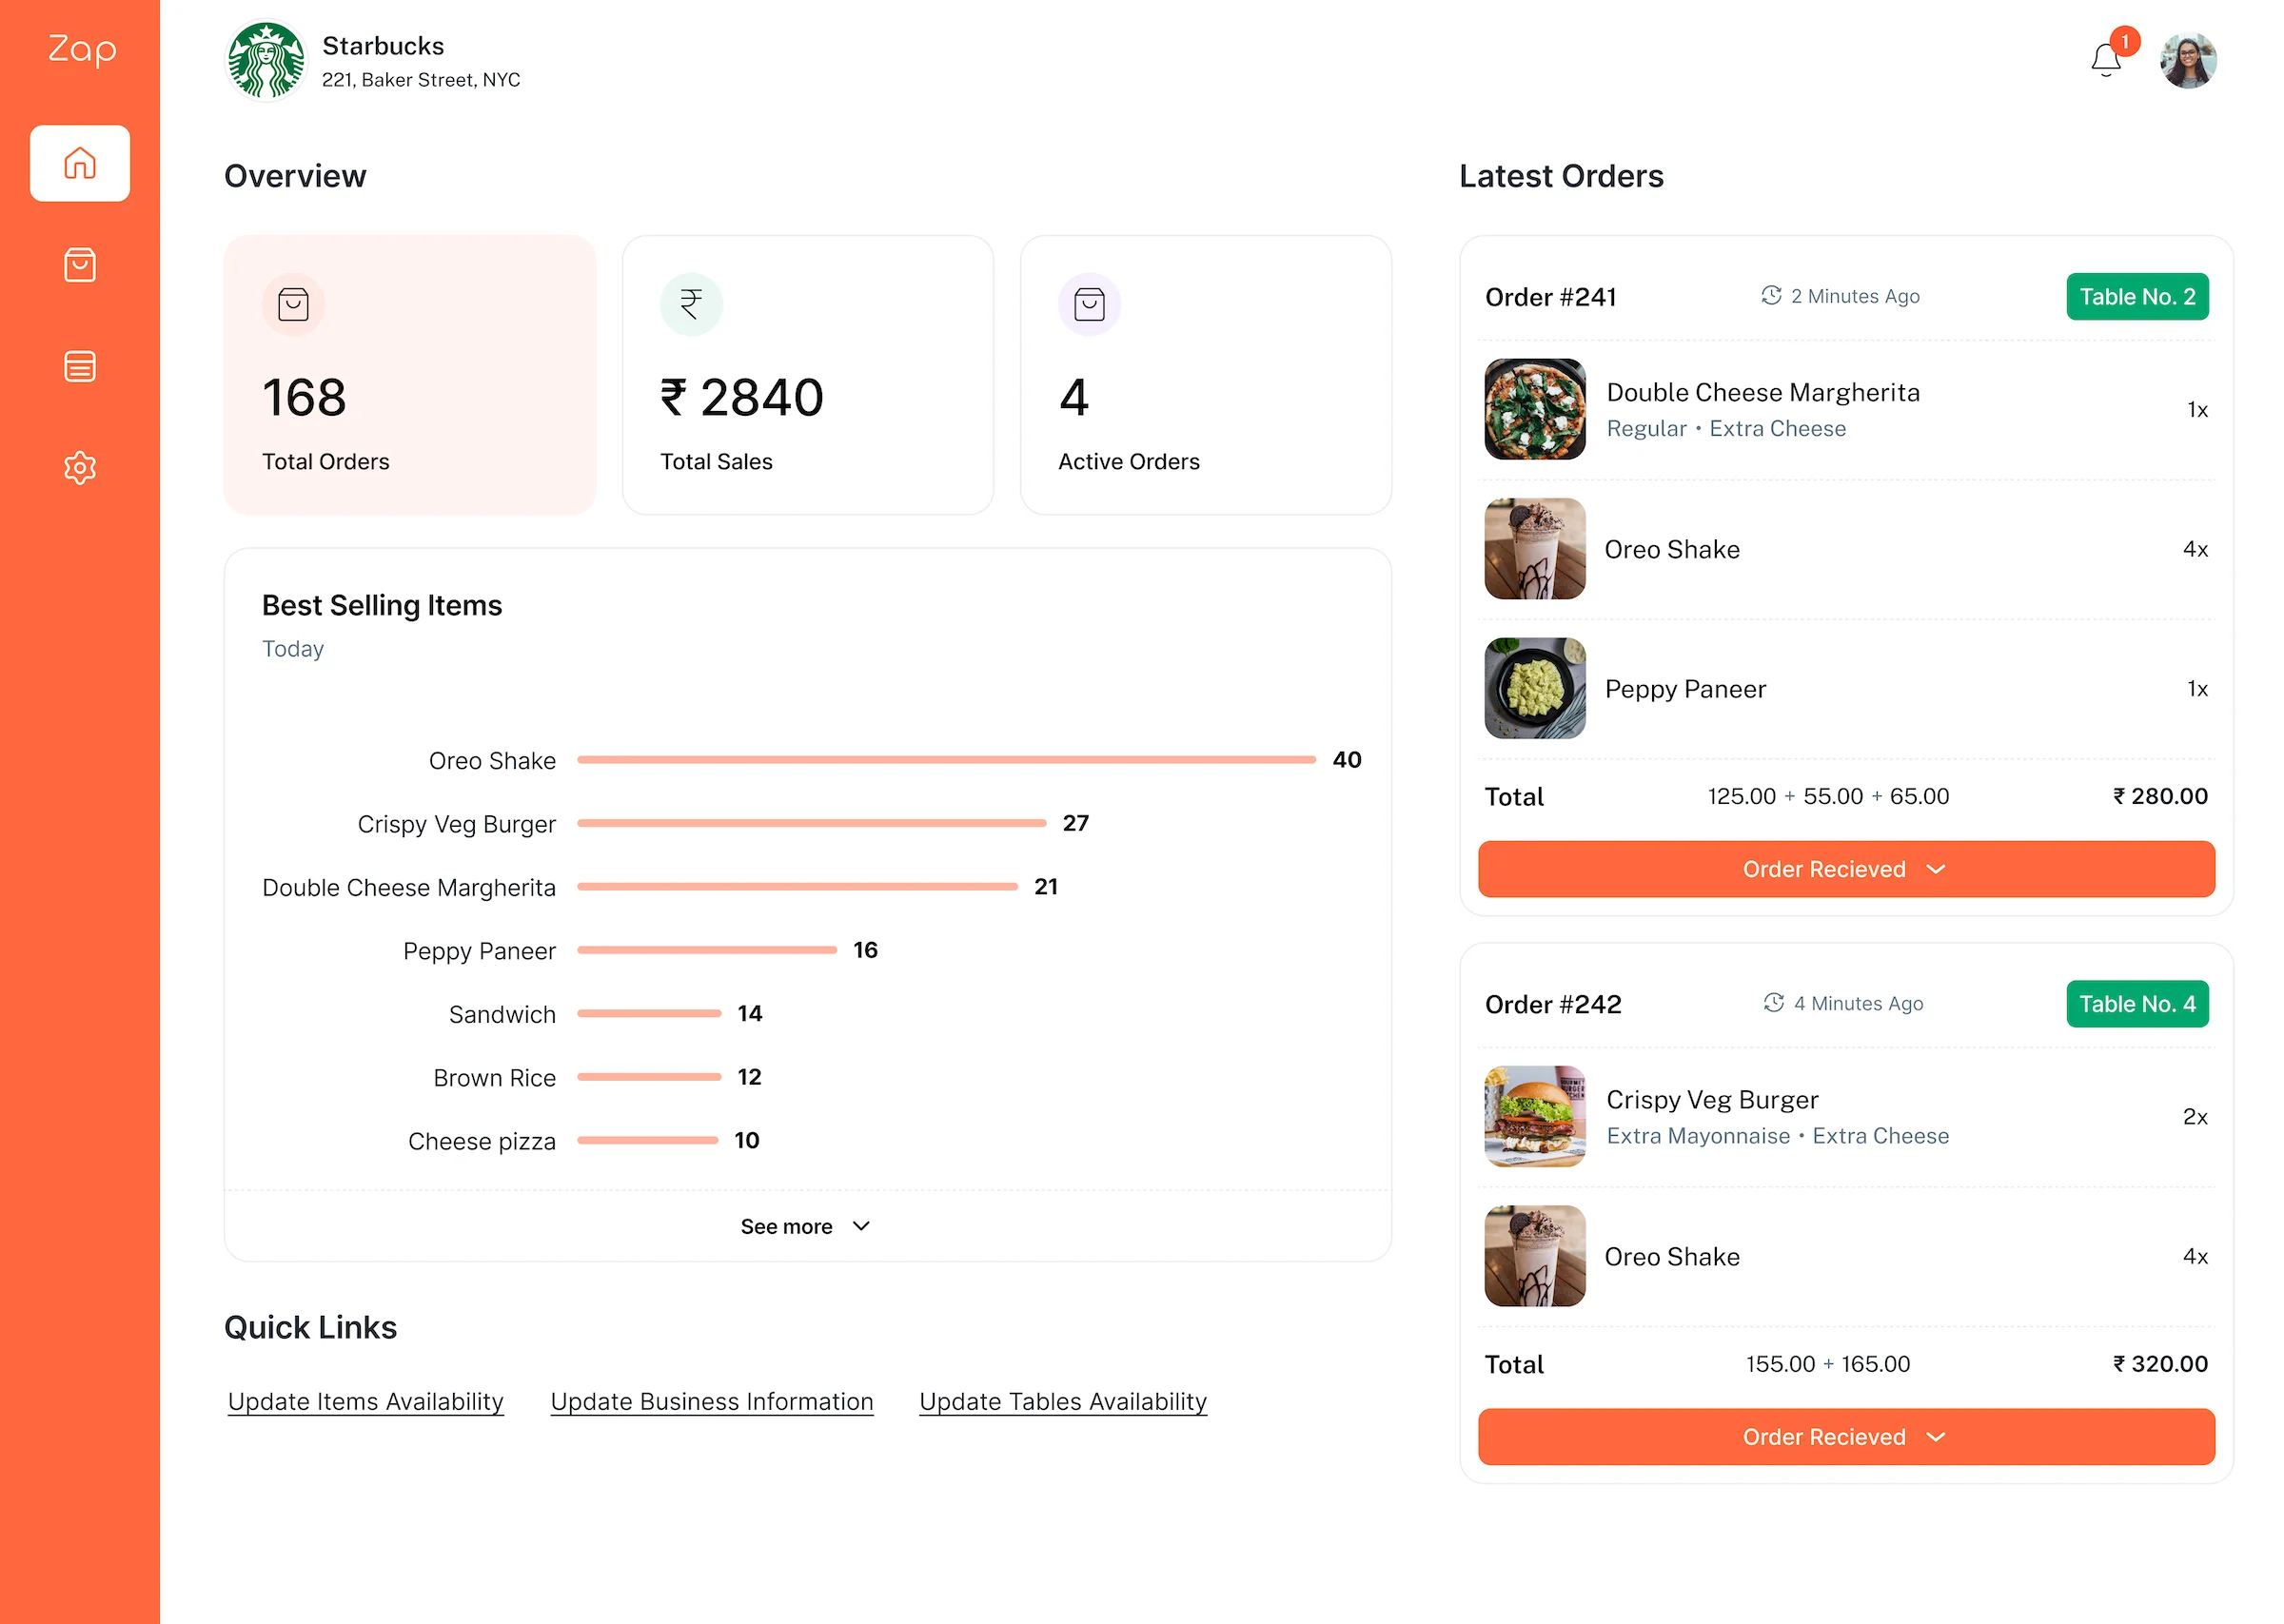Click the Table No. 2 badge
The image size is (2284, 1624).
(2137, 297)
